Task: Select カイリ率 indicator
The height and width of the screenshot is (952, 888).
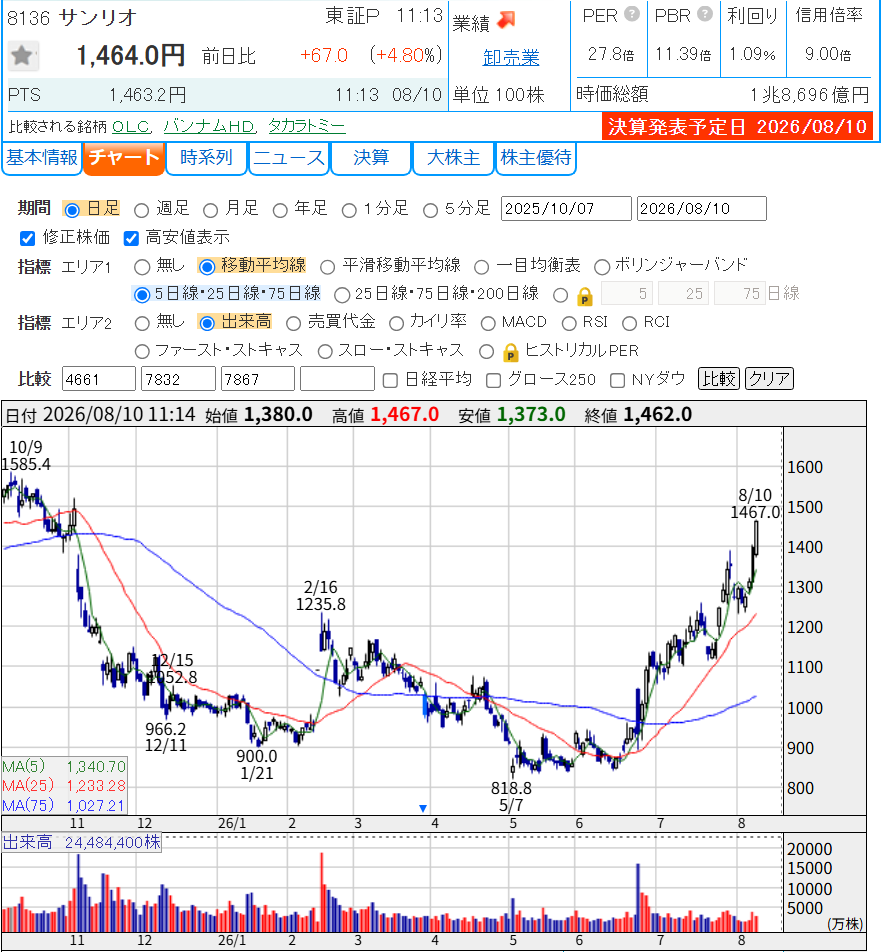Action: point(396,323)
